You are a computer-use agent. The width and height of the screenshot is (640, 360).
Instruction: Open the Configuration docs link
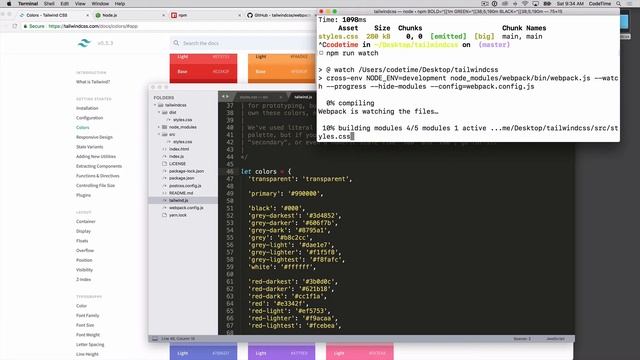tap(89, 118)
